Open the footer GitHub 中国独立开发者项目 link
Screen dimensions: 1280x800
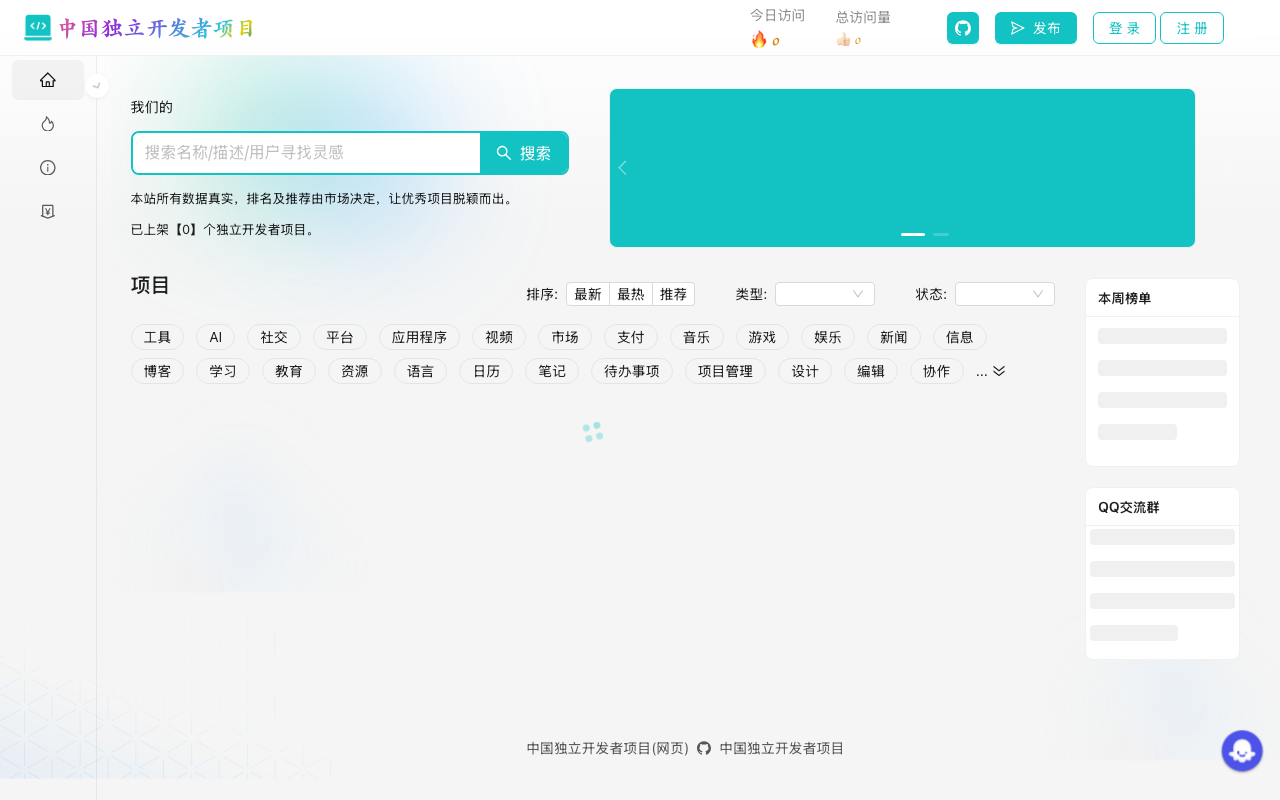click(x=771, y=748)
